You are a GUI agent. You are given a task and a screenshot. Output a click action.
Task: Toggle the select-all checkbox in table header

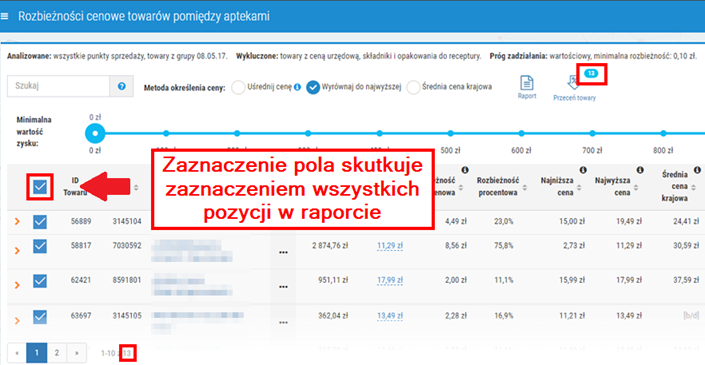coord(40,187)
